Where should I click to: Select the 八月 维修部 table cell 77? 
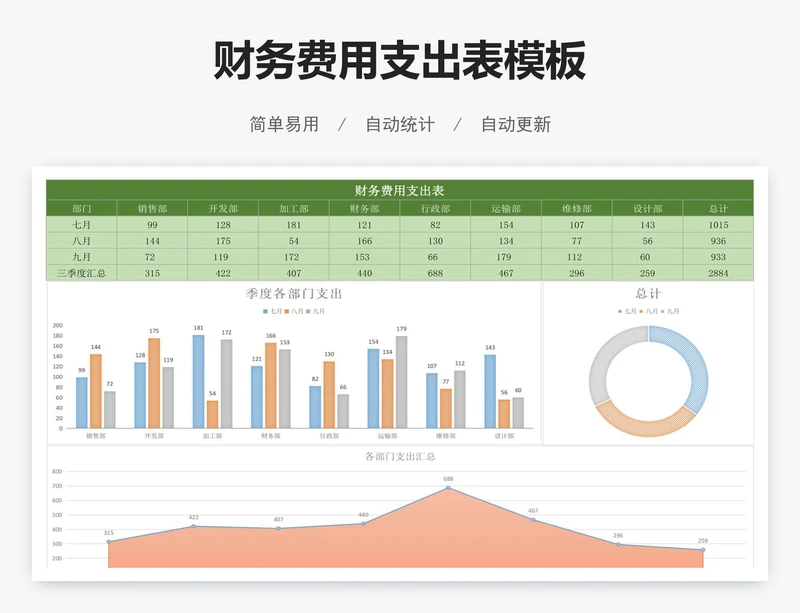pyautogui.click(x=577, y=241)
